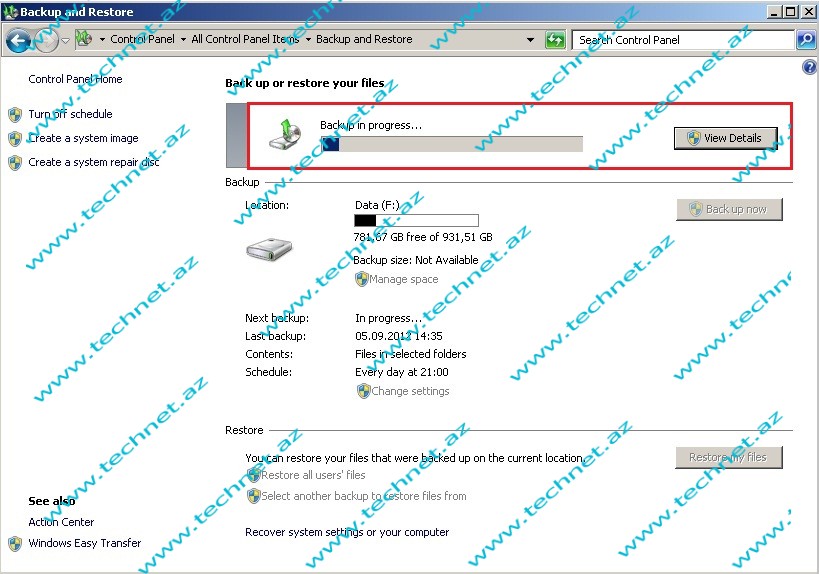
Task: Expand the Control Panel breadcrumb arrow
Action: tap(183, 40)
